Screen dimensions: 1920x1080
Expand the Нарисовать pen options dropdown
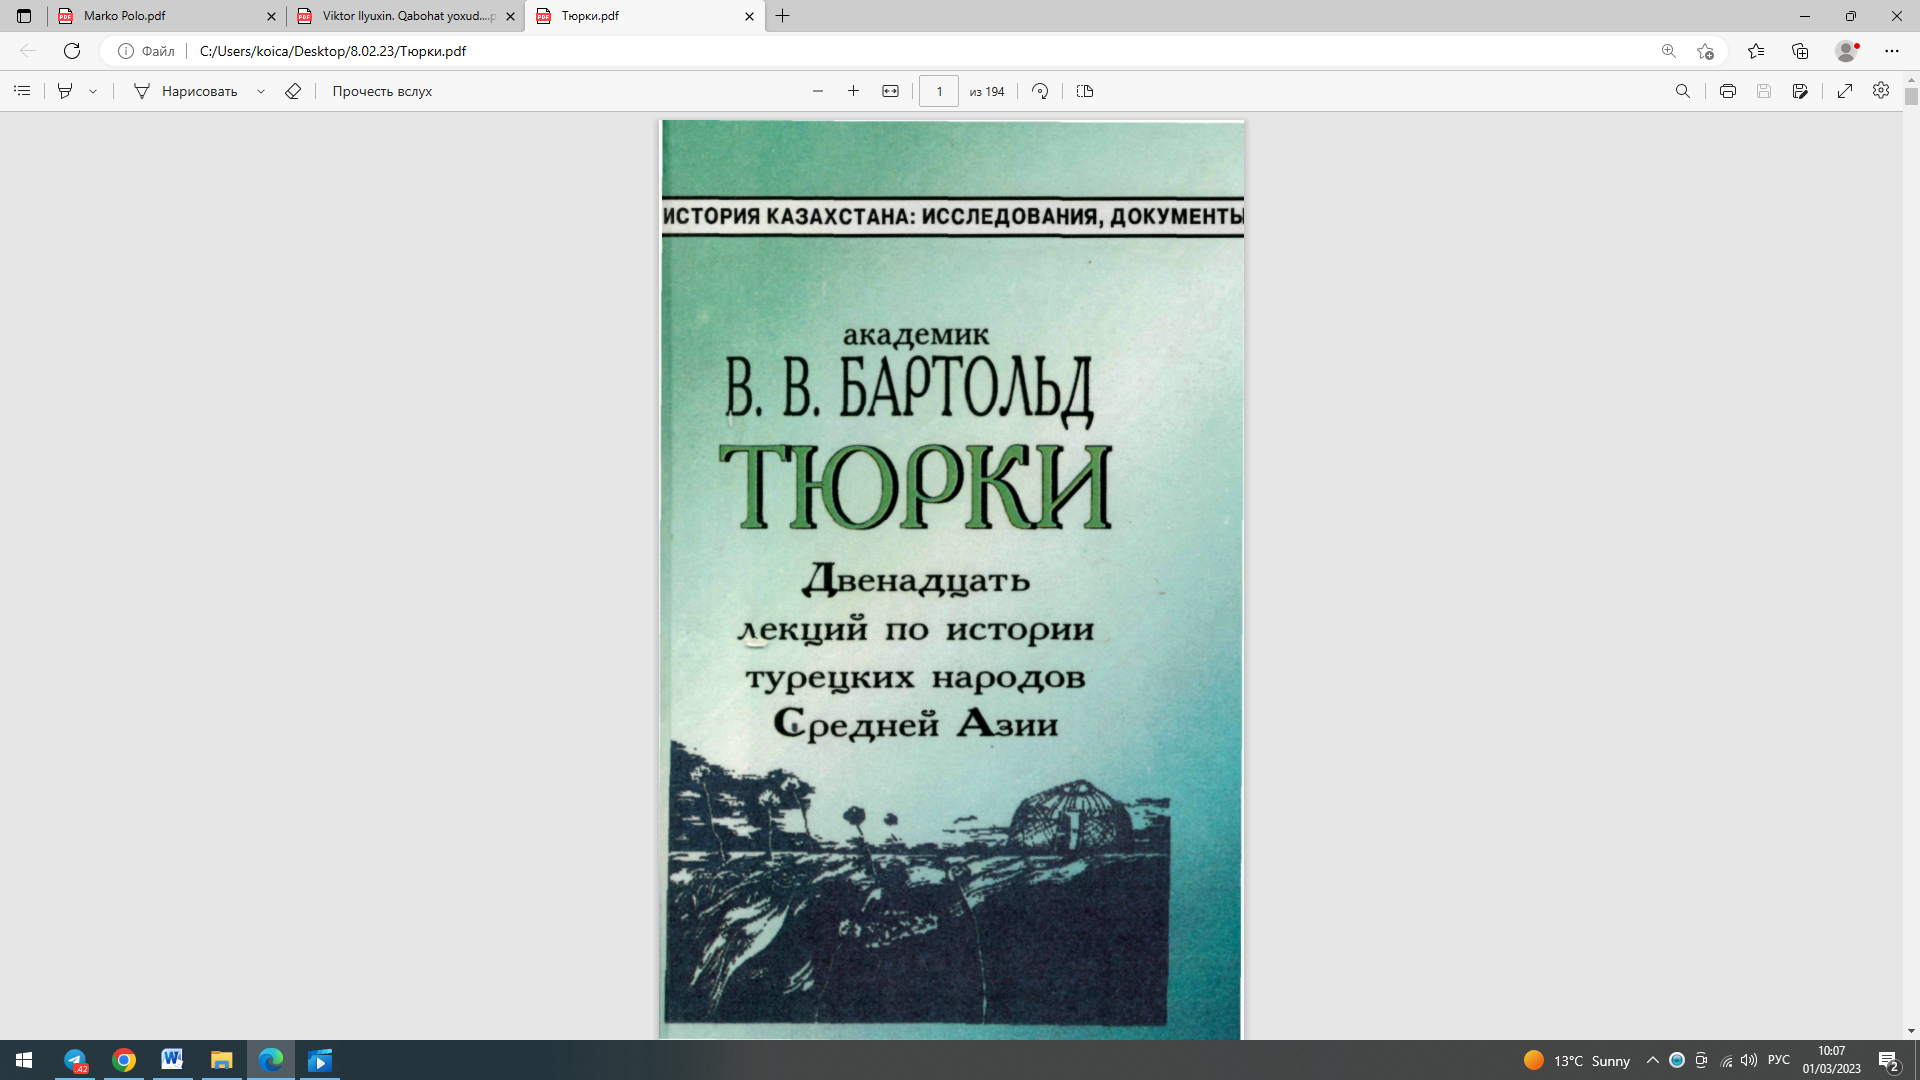tap(261, 91)
